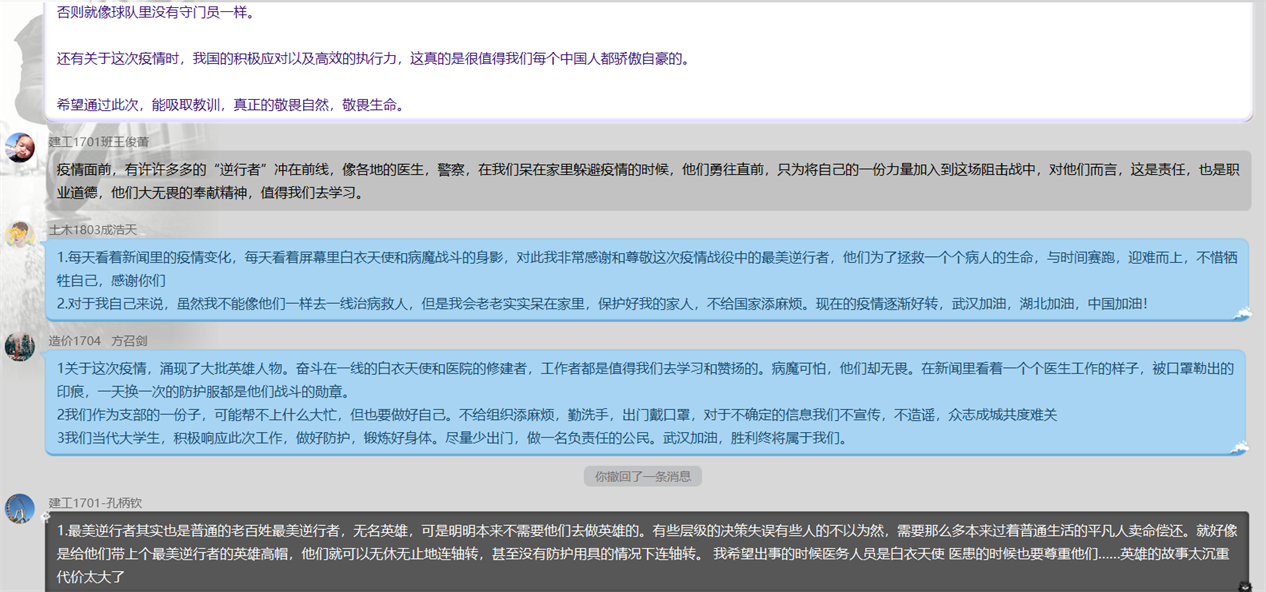Click black mascot icon on dark bubble
The width and height of the screenshot is (1266, 592).
(x=1245, y=586)
